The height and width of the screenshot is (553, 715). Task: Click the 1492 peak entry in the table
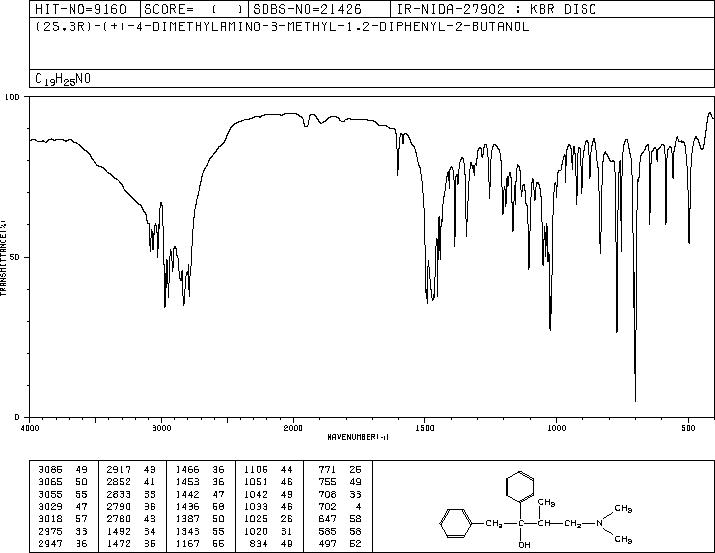tap(131, 531)
